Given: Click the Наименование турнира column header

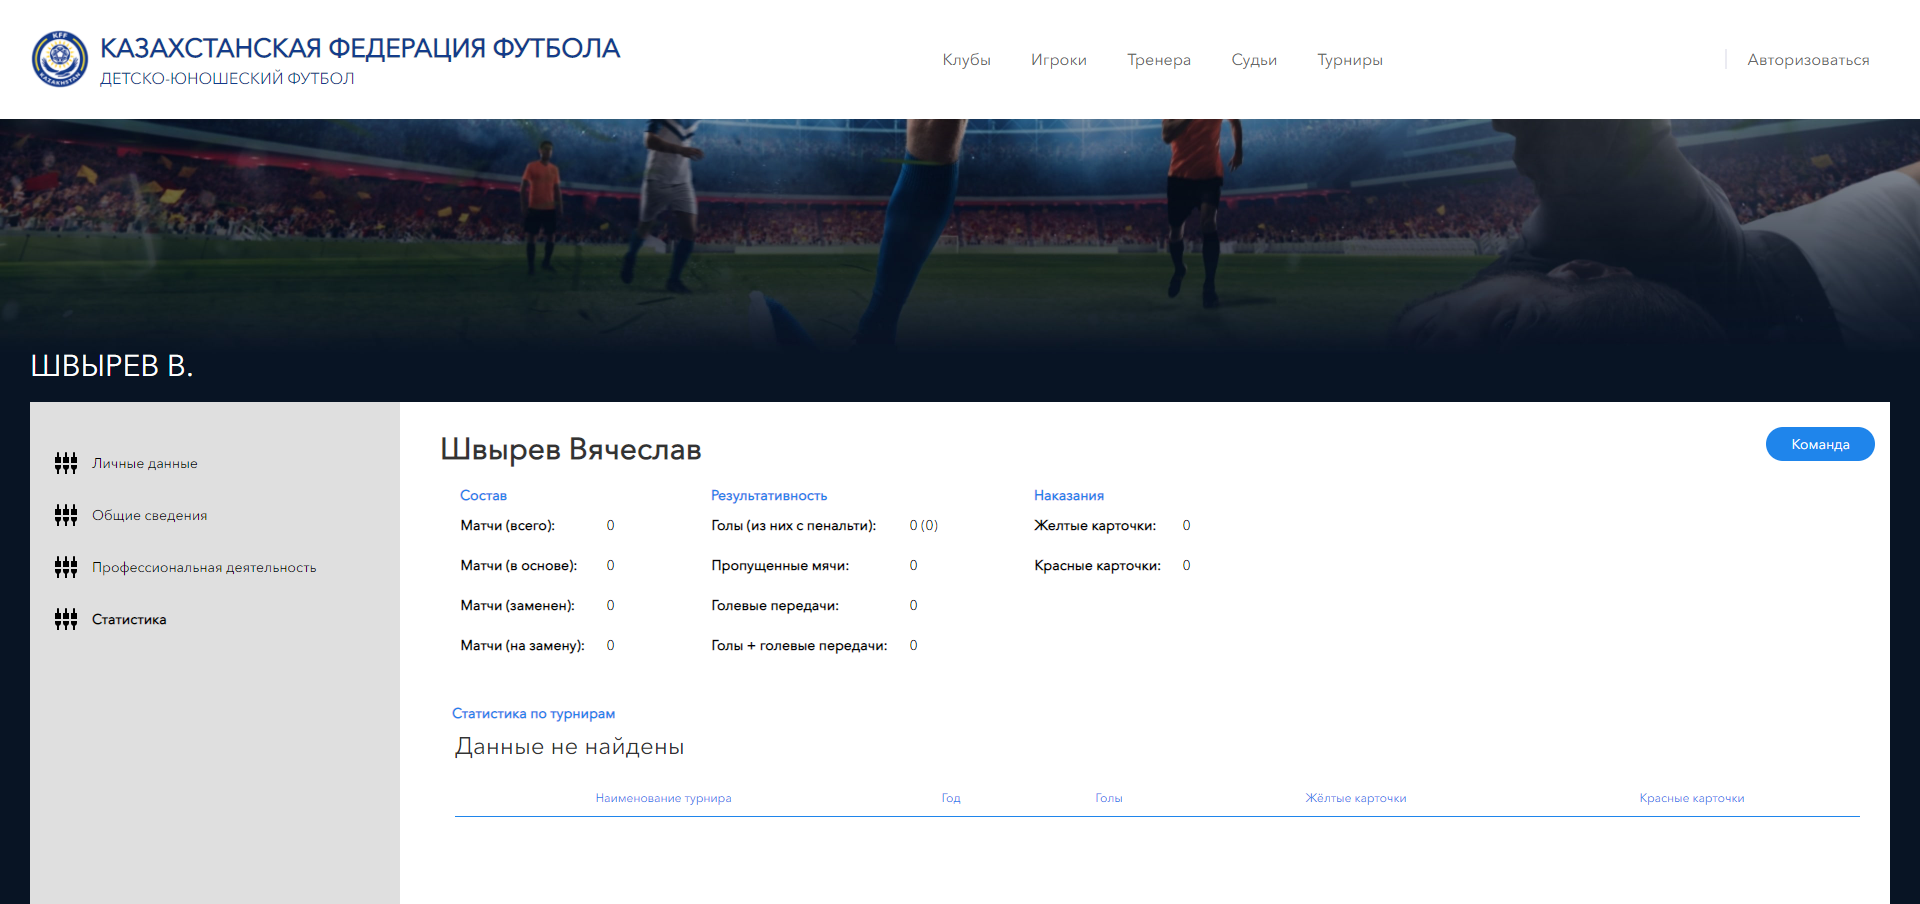Looking at the screenshot, I should tap(663, 798).
